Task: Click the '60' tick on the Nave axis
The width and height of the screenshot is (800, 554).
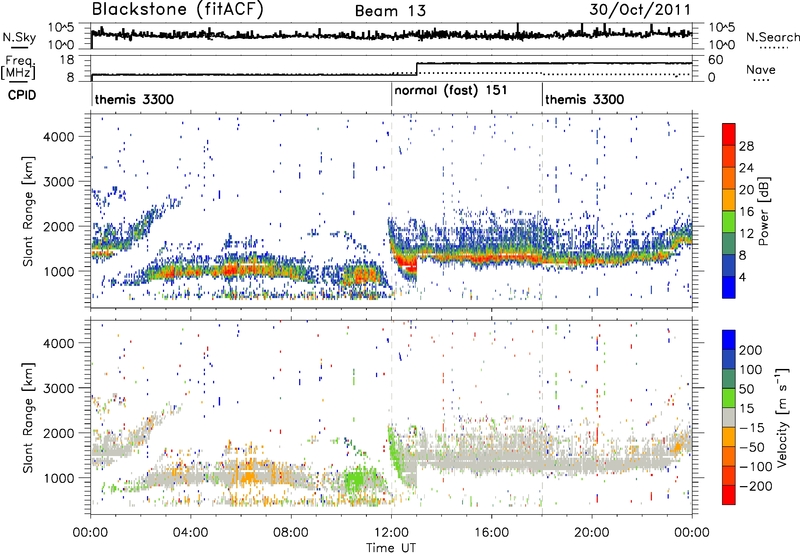Action: click(x=715, y=60)
